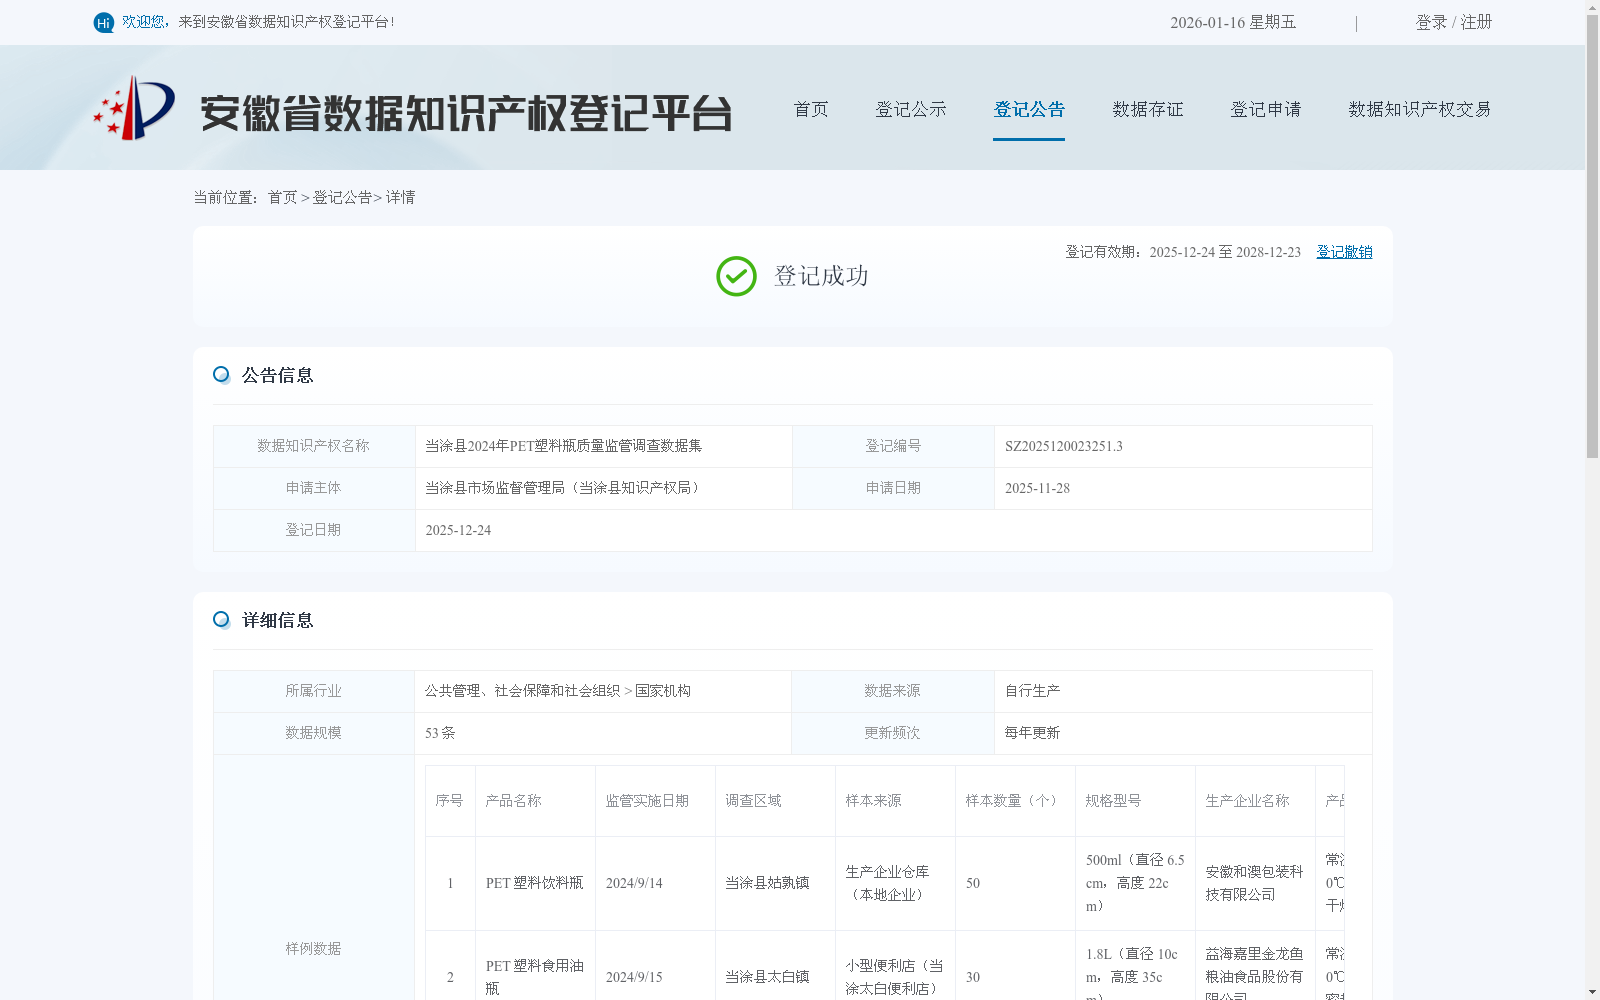Image resolution: width=1600 pixels, height=1000 pixels.
Task: Select the 登记公告 navigation tab
Action: coord(1029,109)
